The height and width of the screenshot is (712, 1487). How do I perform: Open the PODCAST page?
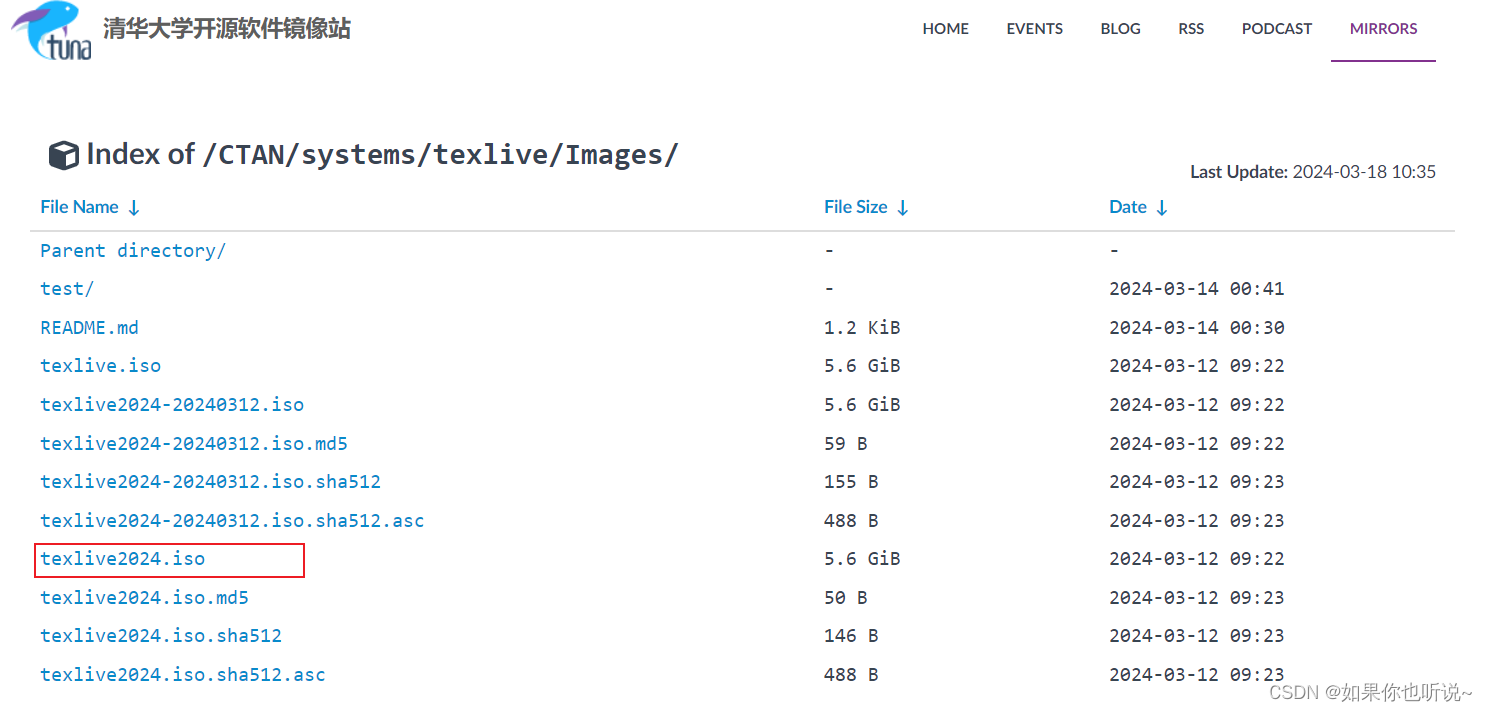tap(1276, 29)
